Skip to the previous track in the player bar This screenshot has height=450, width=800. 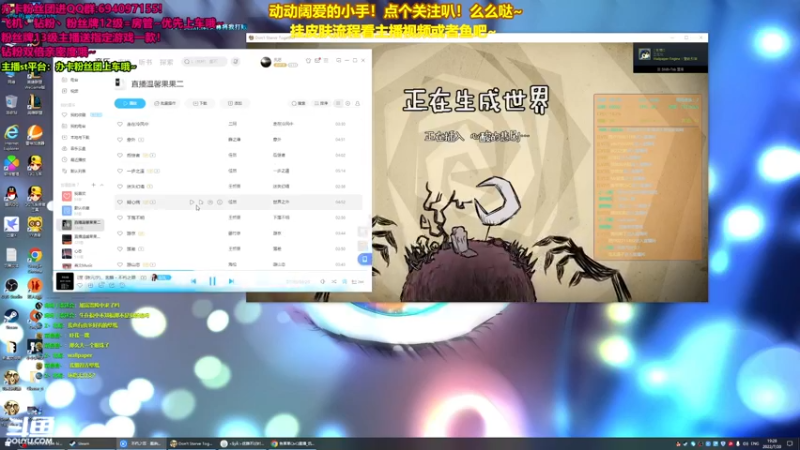click(x=193, y=281)
